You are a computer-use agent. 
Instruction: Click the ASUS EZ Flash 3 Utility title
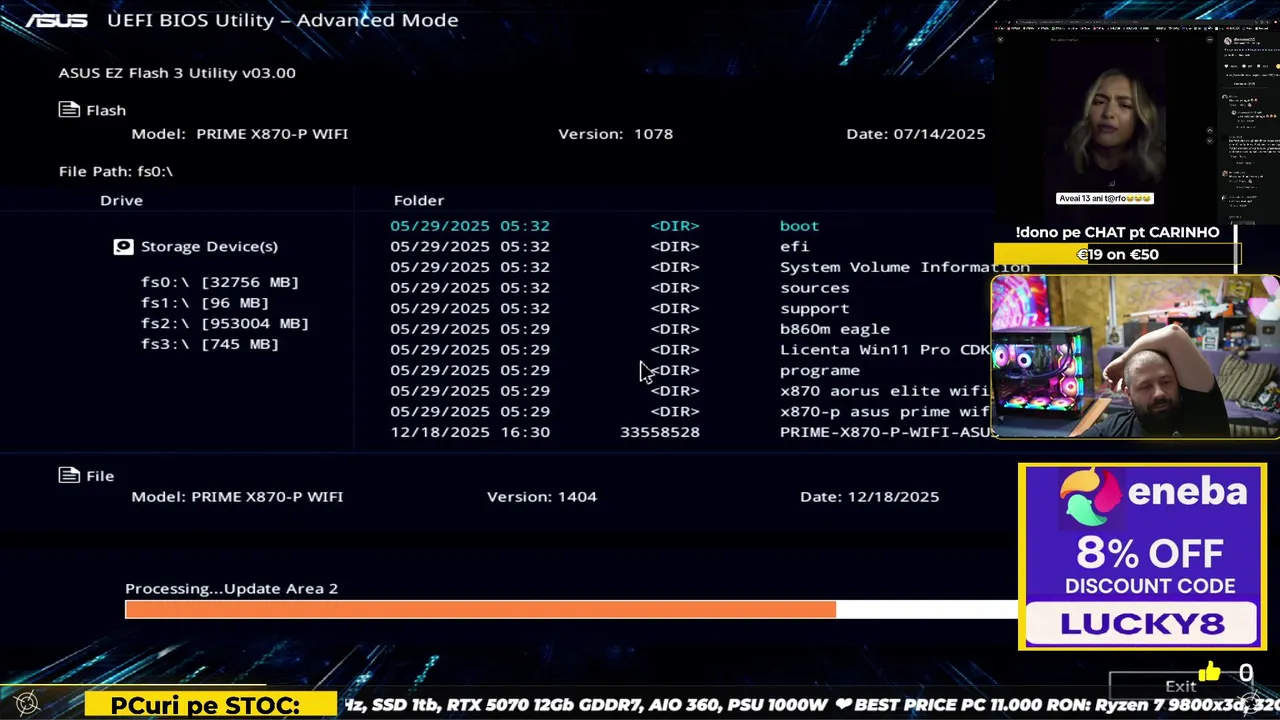pos(177,73)
